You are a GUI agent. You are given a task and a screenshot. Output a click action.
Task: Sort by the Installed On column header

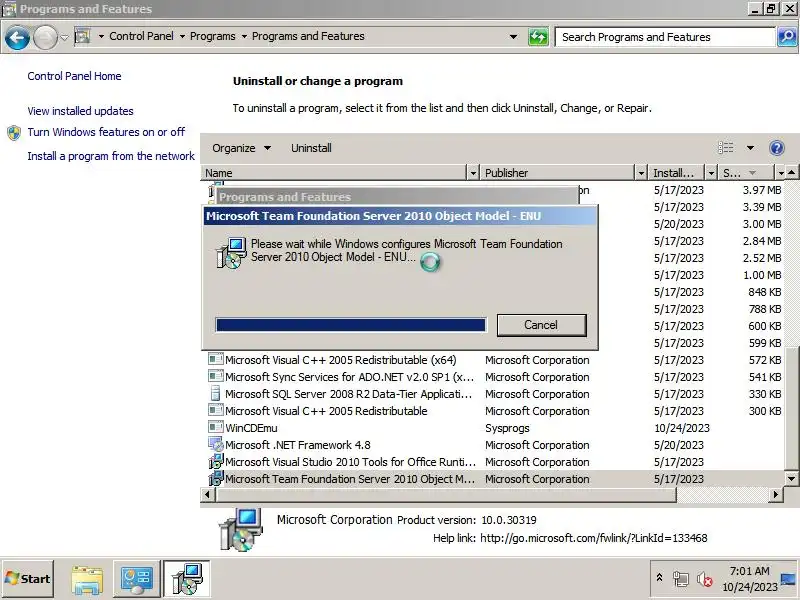(x=677, y=173)
